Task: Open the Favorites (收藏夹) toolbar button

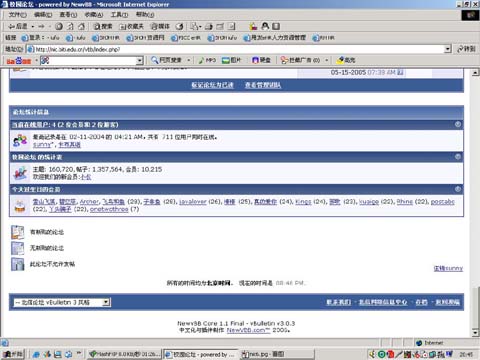Action: coord(132,26)
